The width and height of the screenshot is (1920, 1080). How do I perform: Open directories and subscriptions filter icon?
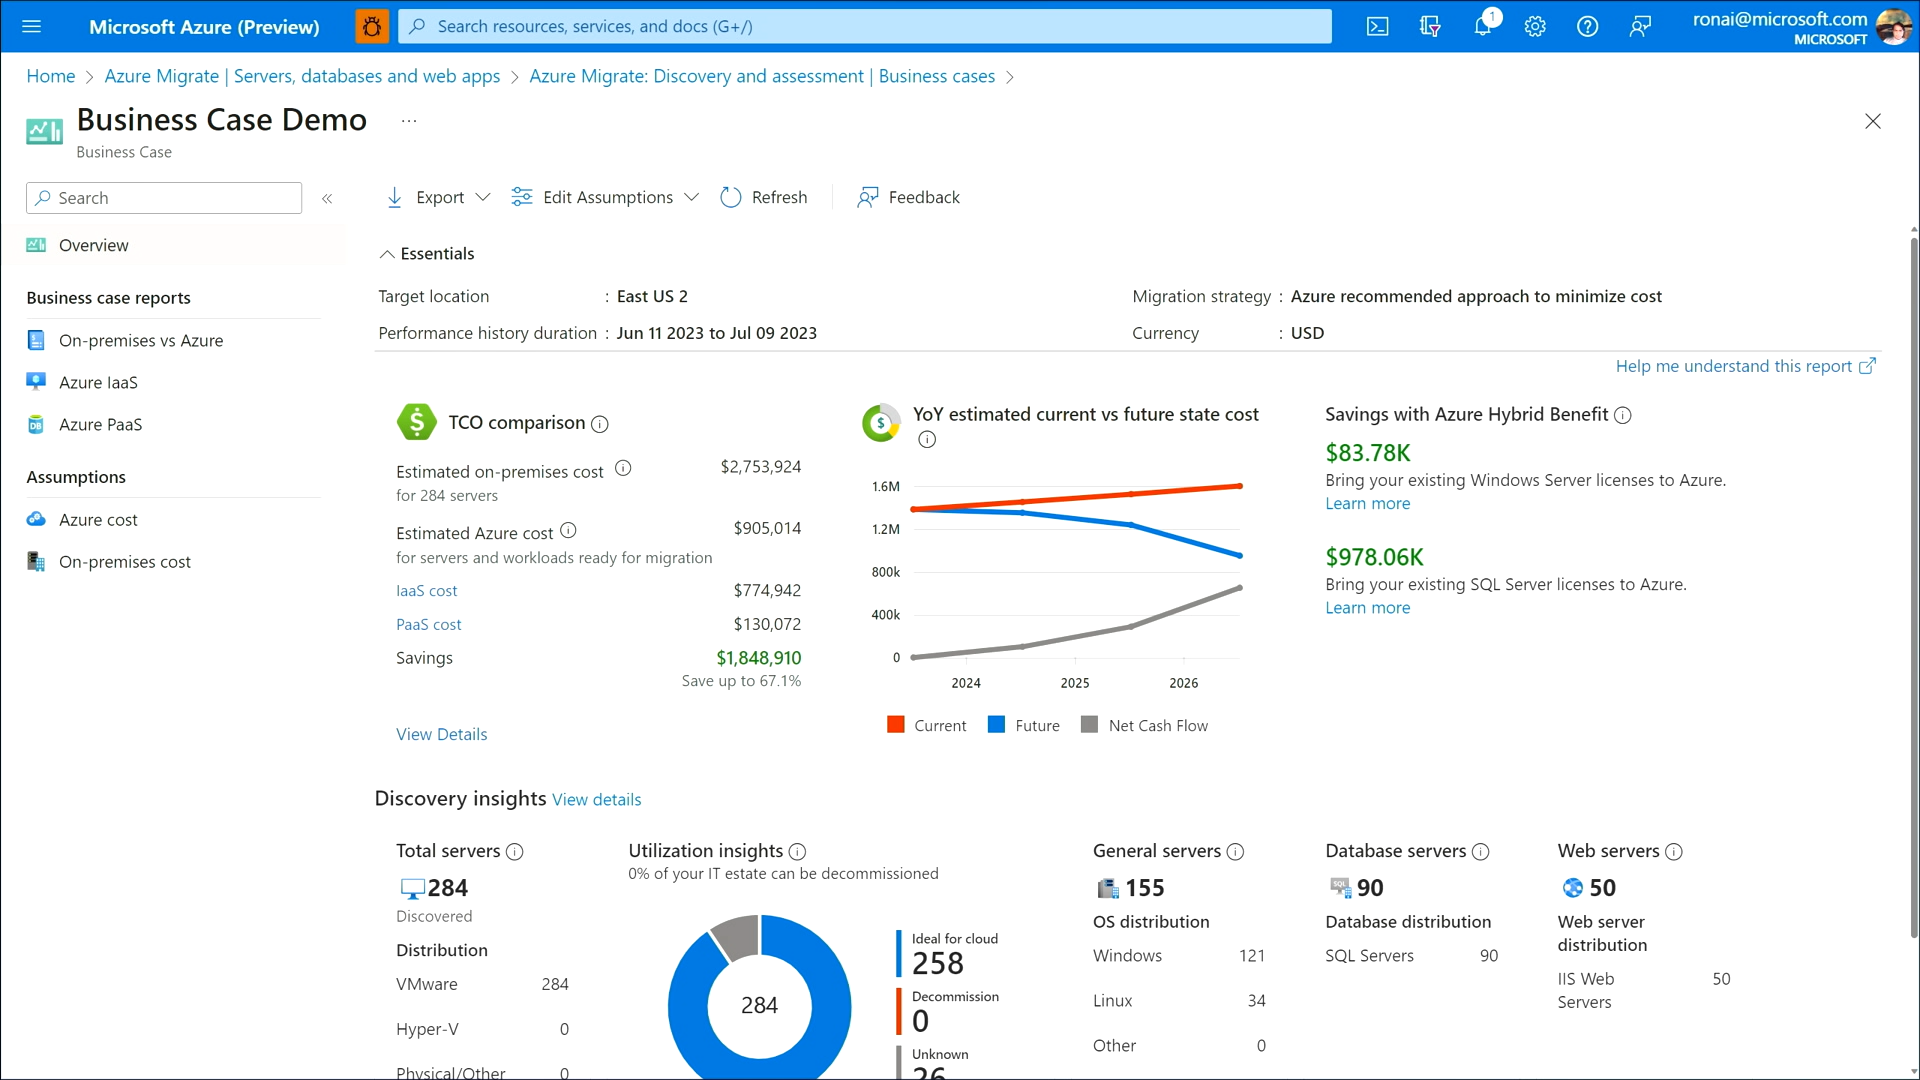click(x=1430, y=27)
